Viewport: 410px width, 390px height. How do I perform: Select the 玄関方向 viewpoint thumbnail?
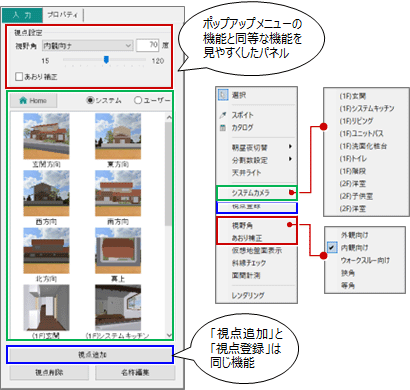(x=46, y=136)
